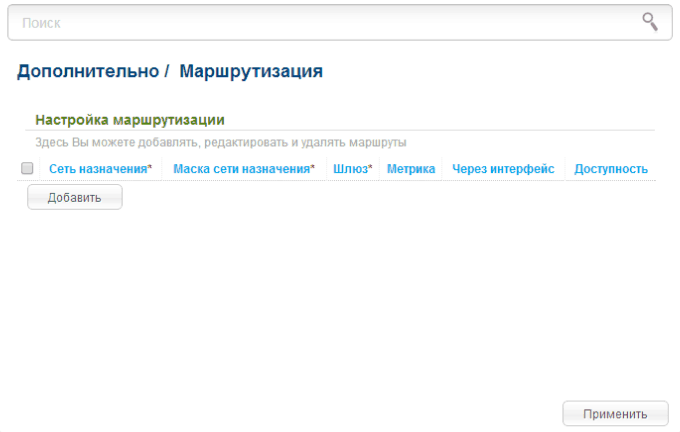Click the slash separator in the breadcrumb
The image size is (680, 432).
[x=167, y=72]
